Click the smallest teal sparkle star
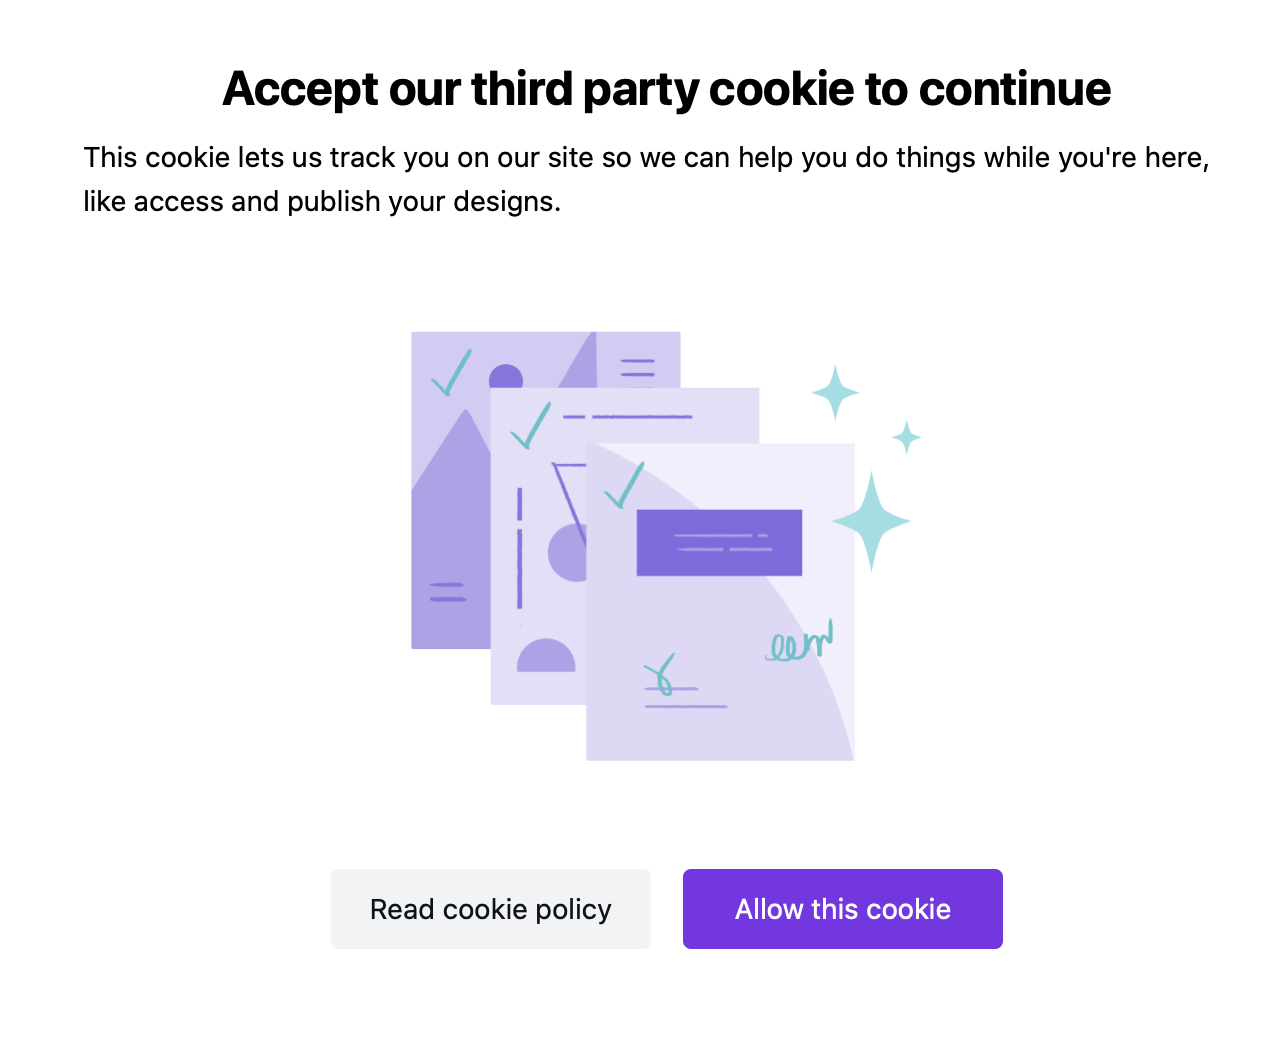The height and width of the screenshot is (1044, 1282). pos(907,437)
